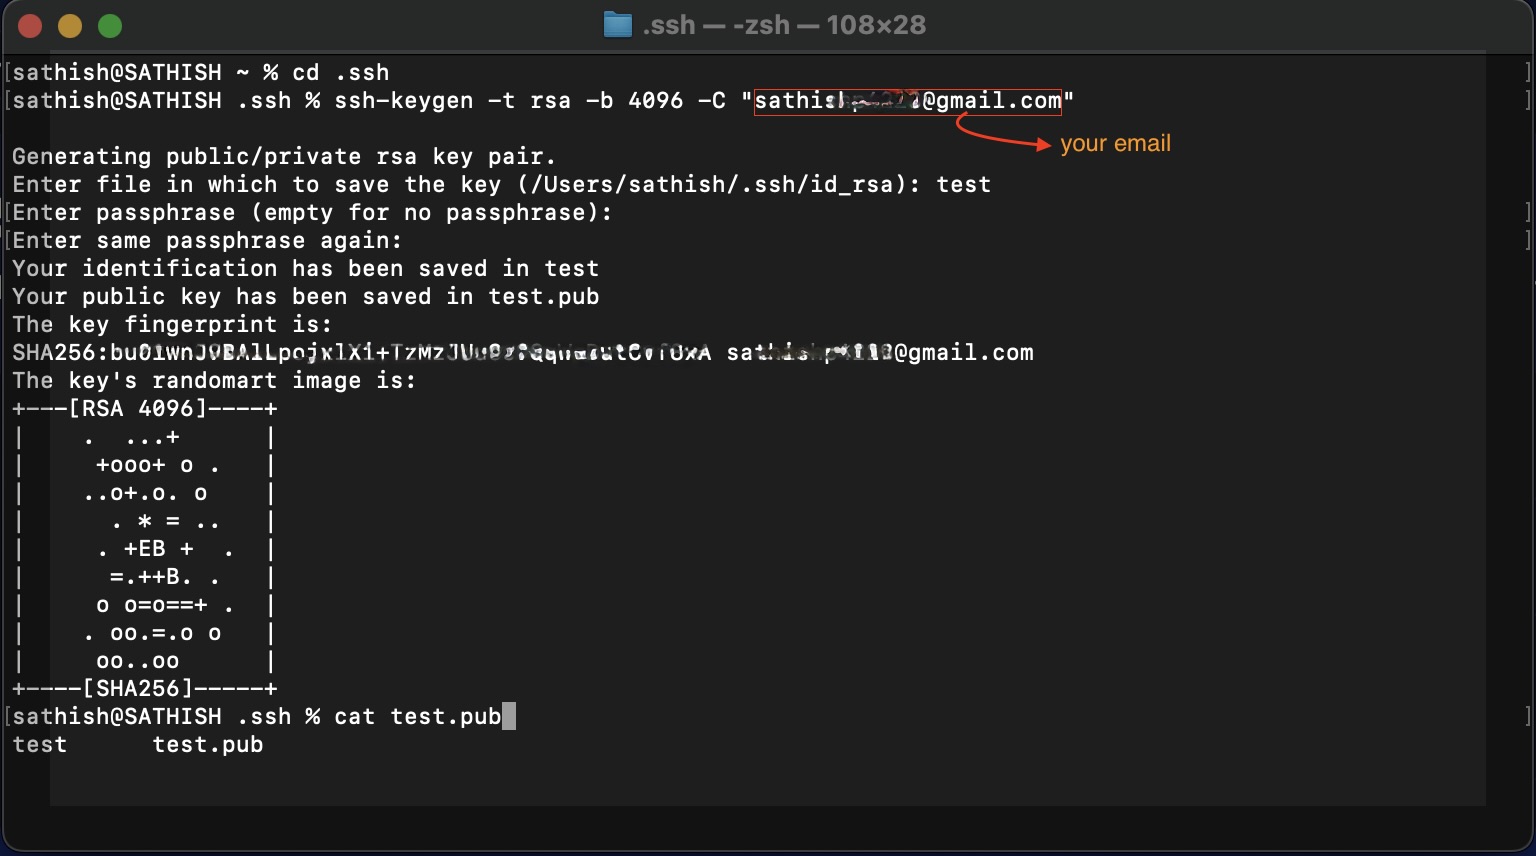Image resolution: width=1536 pixels, height=856 pixels.
Task: Click the RSA 4096 randomart header
Action: click(x=144, y=408)
